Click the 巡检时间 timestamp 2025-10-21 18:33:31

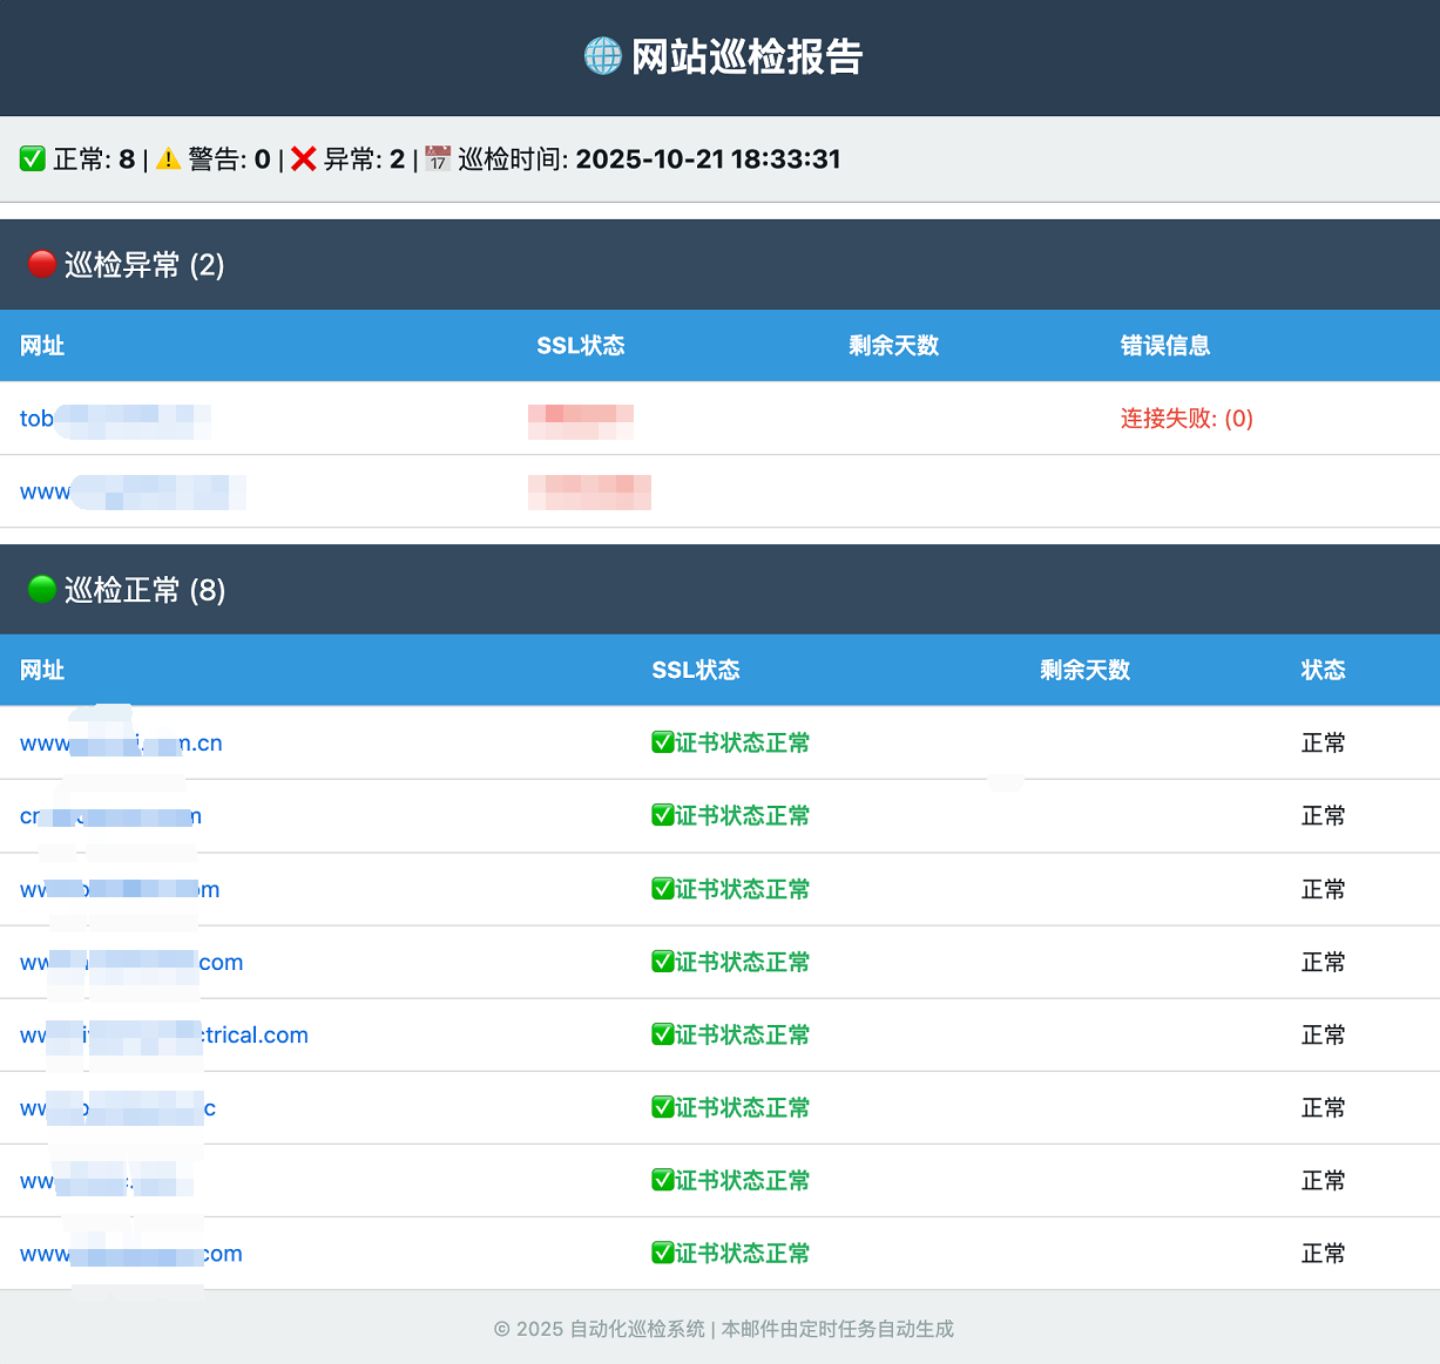pos(708,159)
